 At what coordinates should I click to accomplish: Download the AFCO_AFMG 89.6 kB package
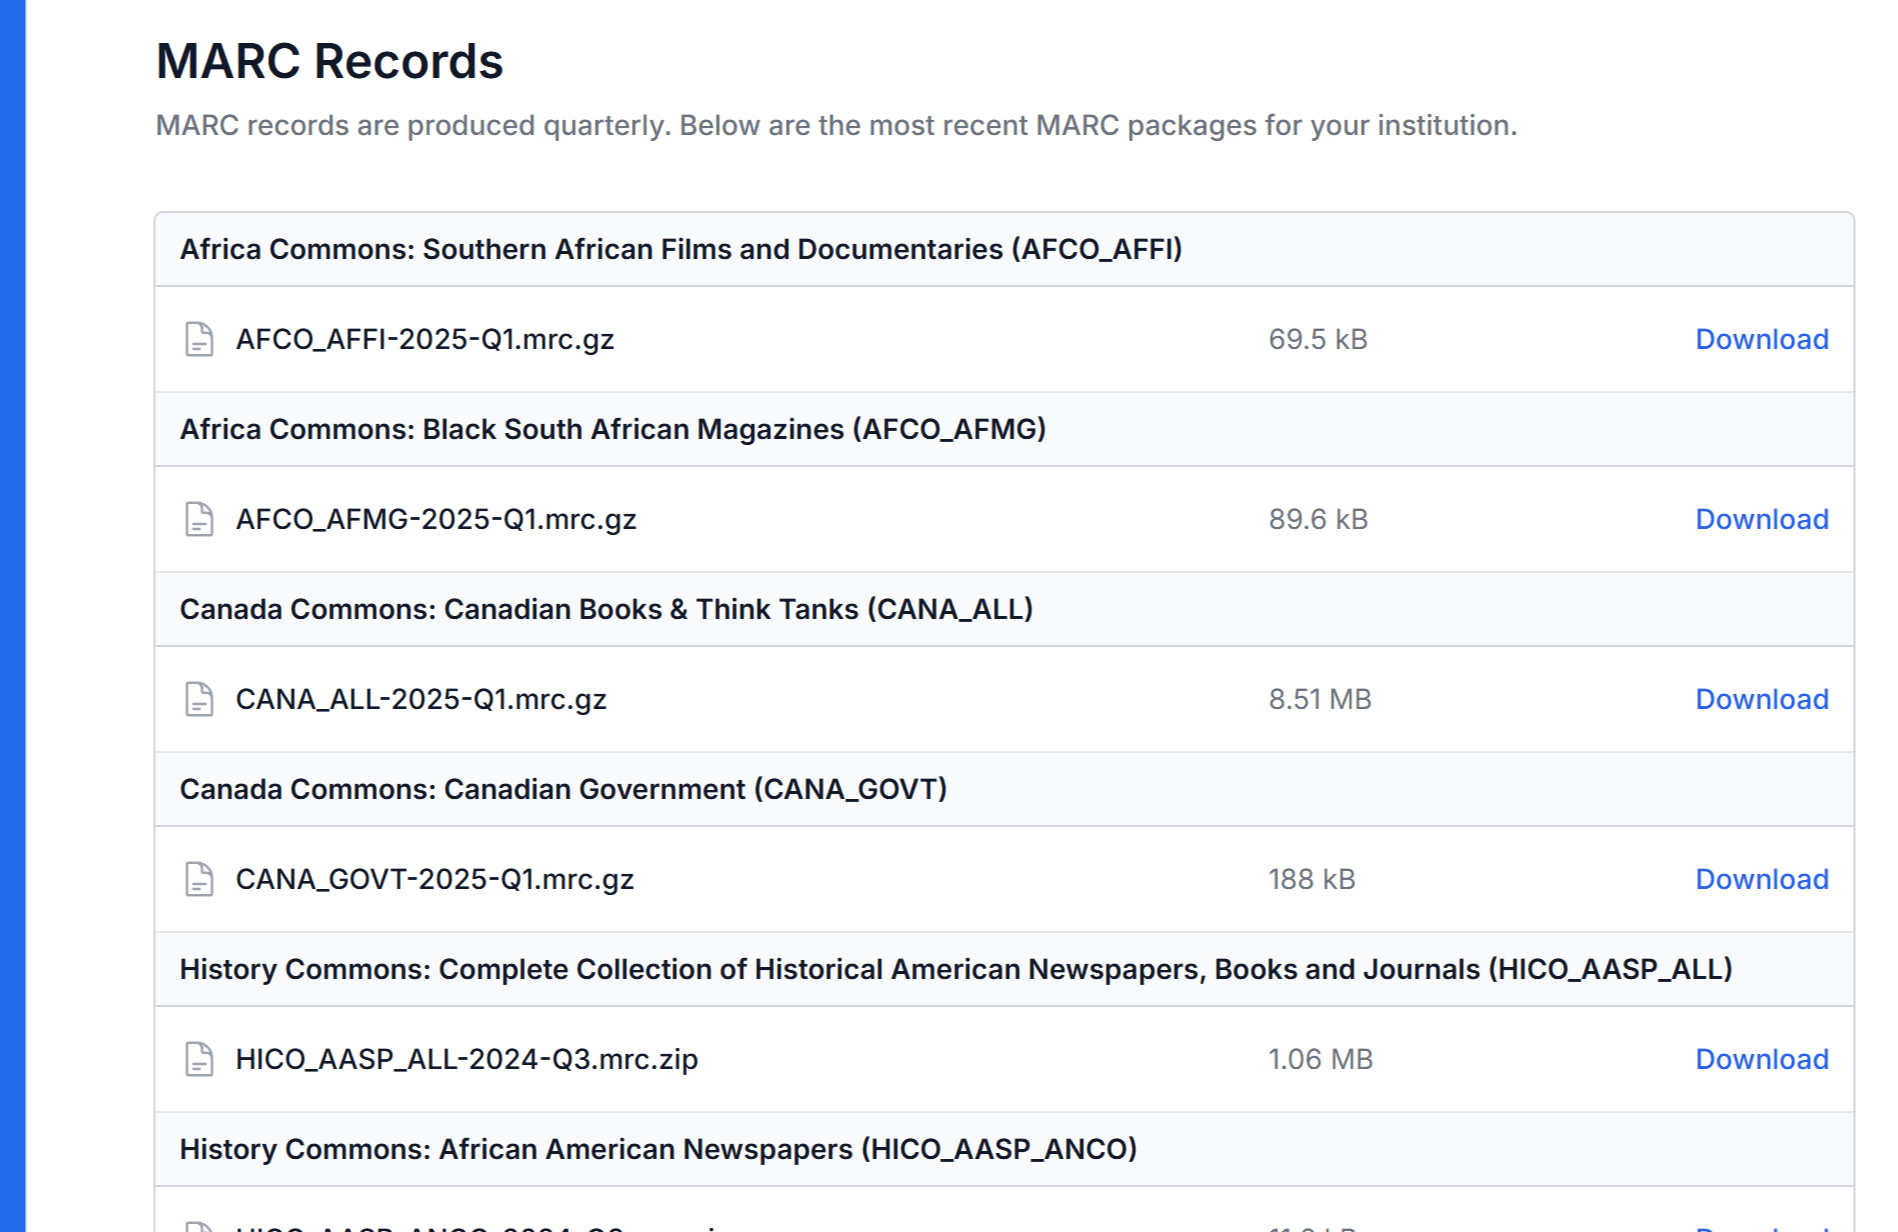(1761, 519)
